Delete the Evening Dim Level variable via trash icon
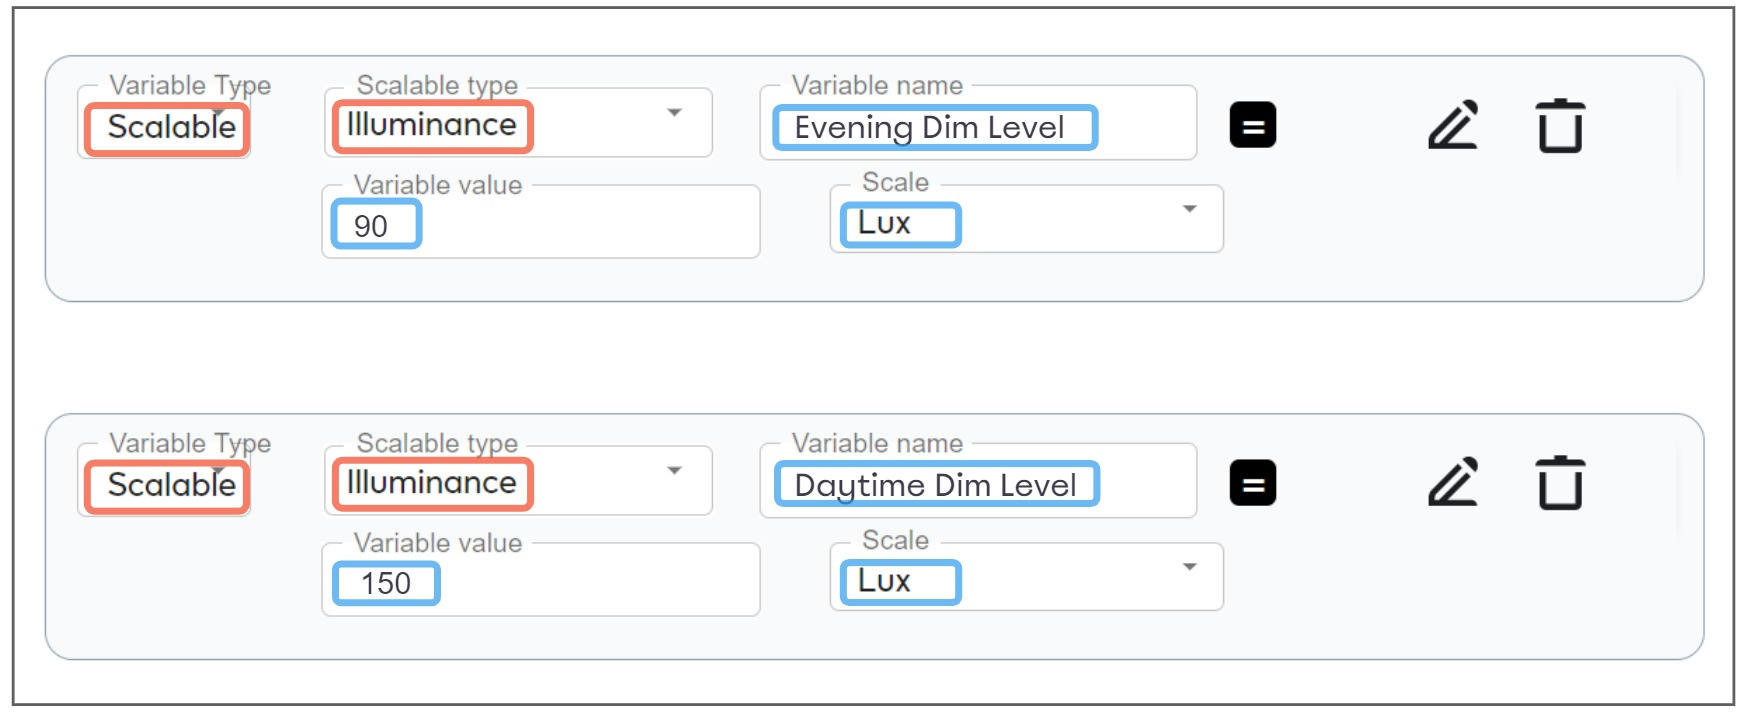 click(x=1560, y=125)
